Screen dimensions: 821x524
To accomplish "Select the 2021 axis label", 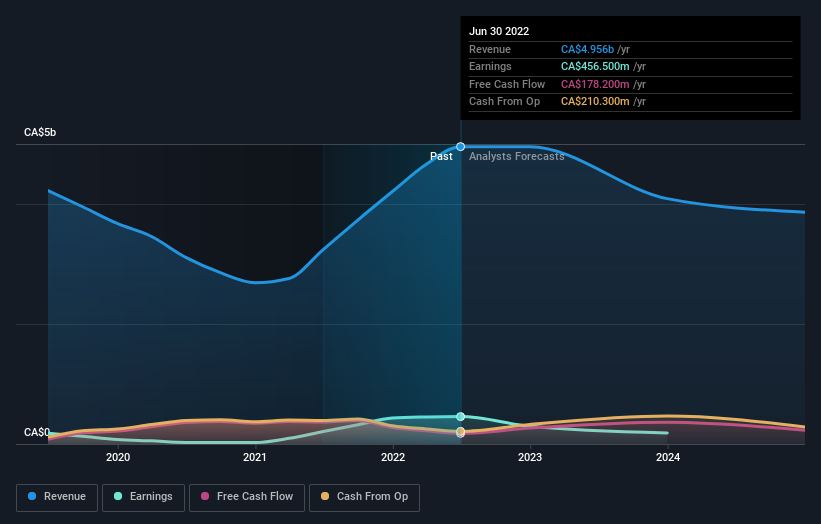I will coord(255,457).
